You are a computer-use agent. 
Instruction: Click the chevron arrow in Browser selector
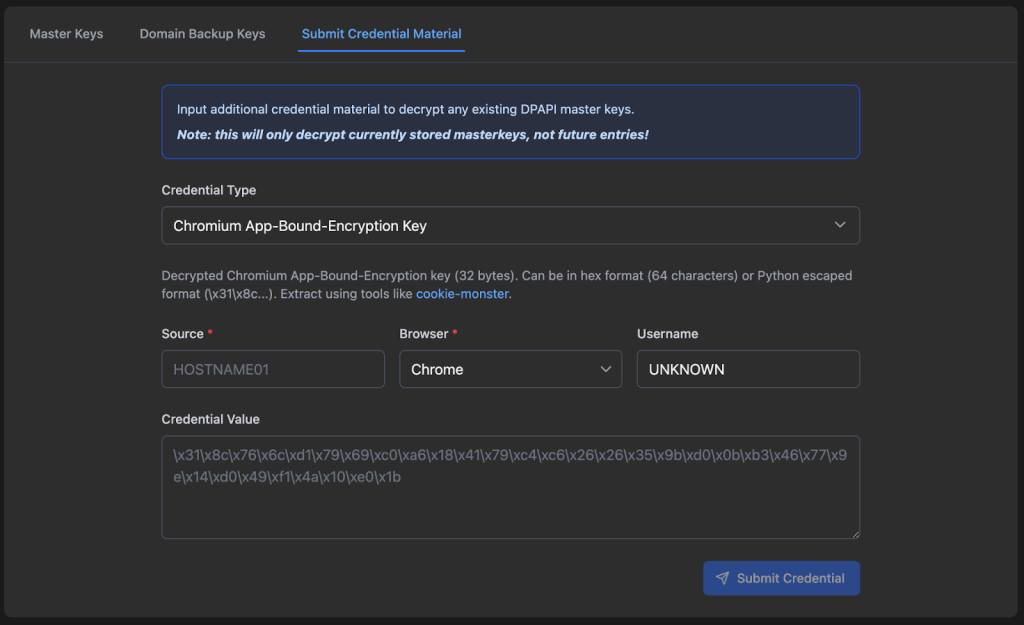click(605, 369)
